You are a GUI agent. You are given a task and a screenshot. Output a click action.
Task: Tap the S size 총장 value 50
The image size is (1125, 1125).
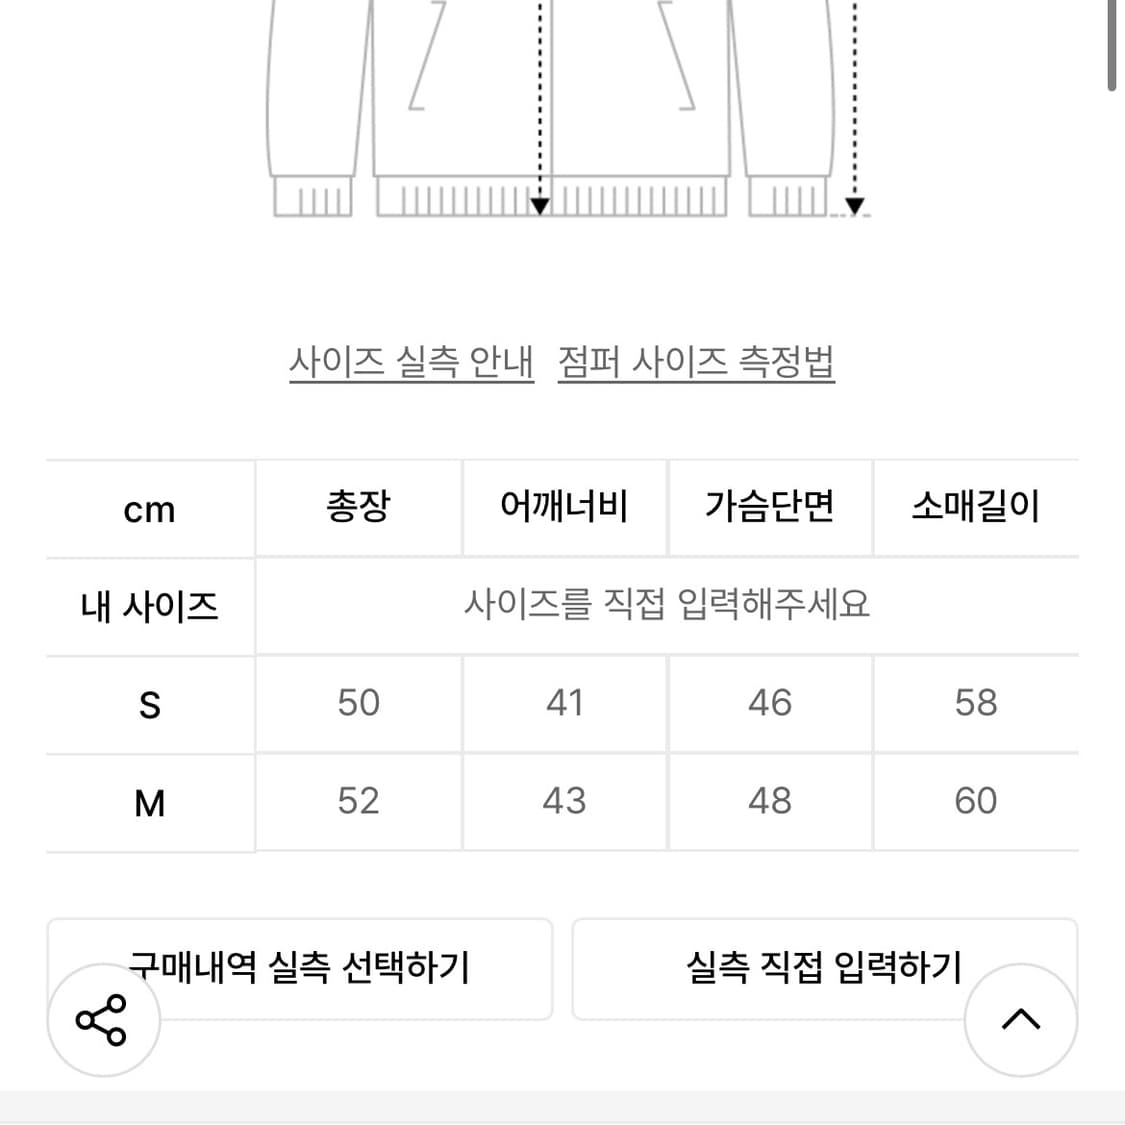358,703
